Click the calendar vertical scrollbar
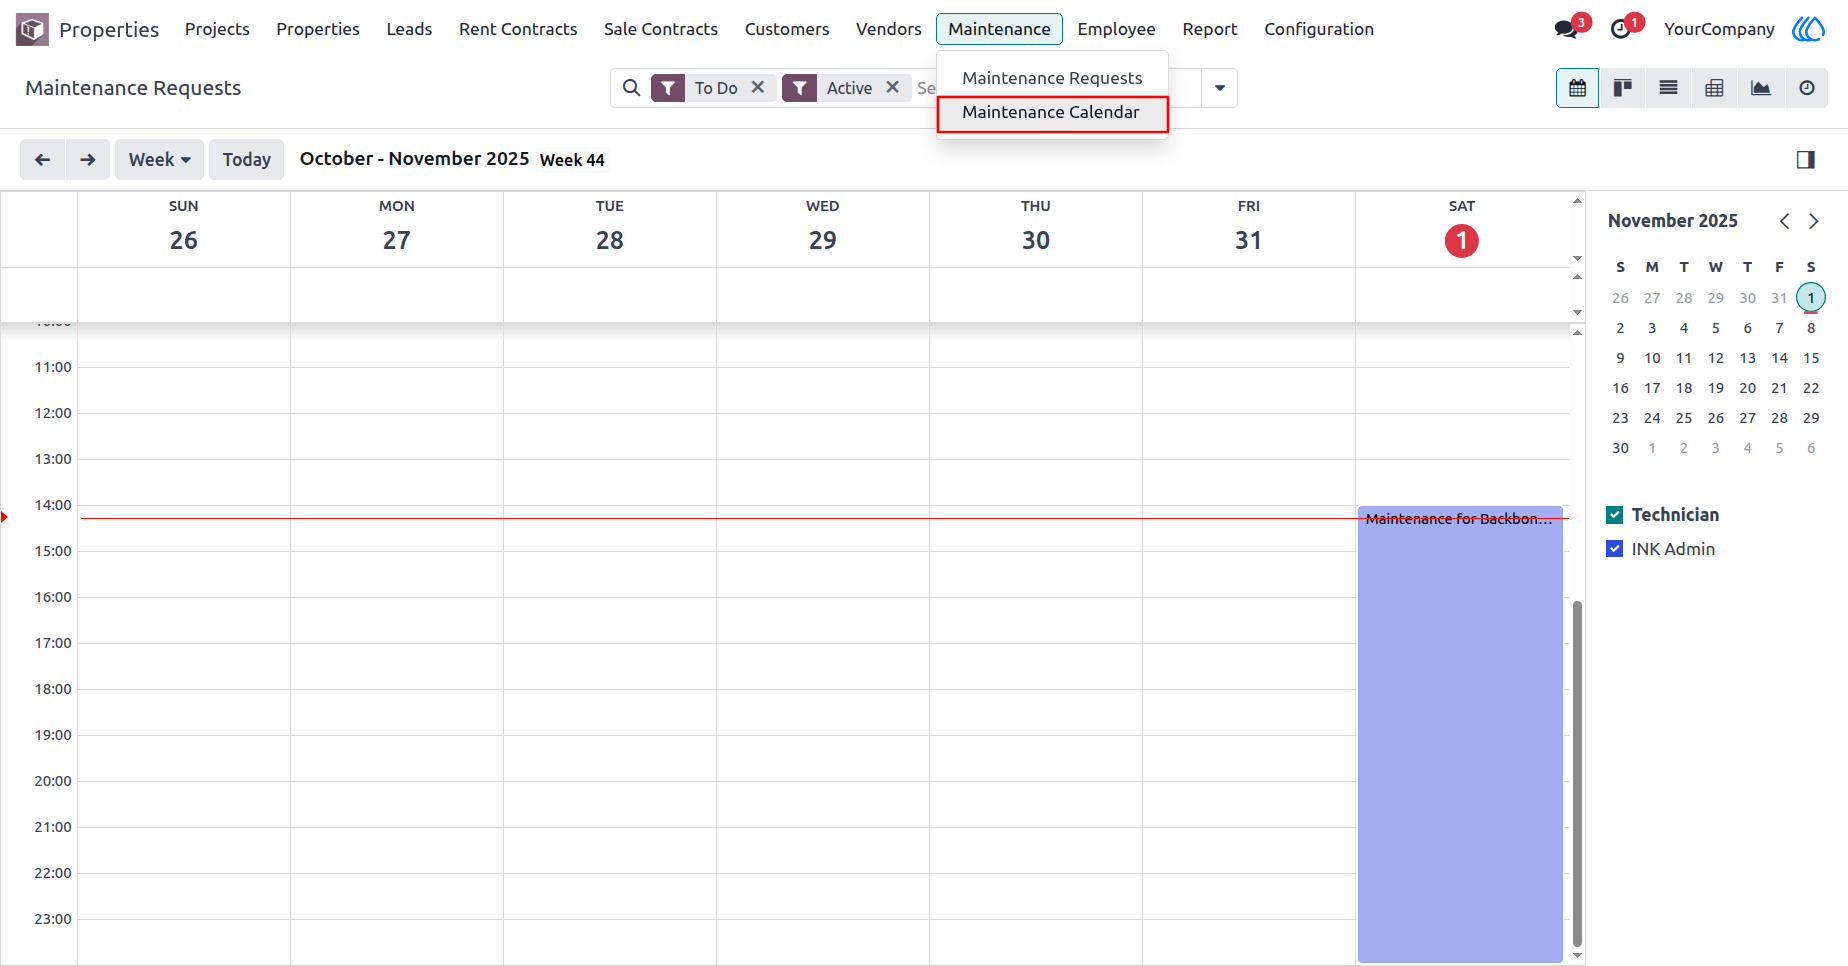Viewport: 1848px width, 966px height. point(1577,772)
